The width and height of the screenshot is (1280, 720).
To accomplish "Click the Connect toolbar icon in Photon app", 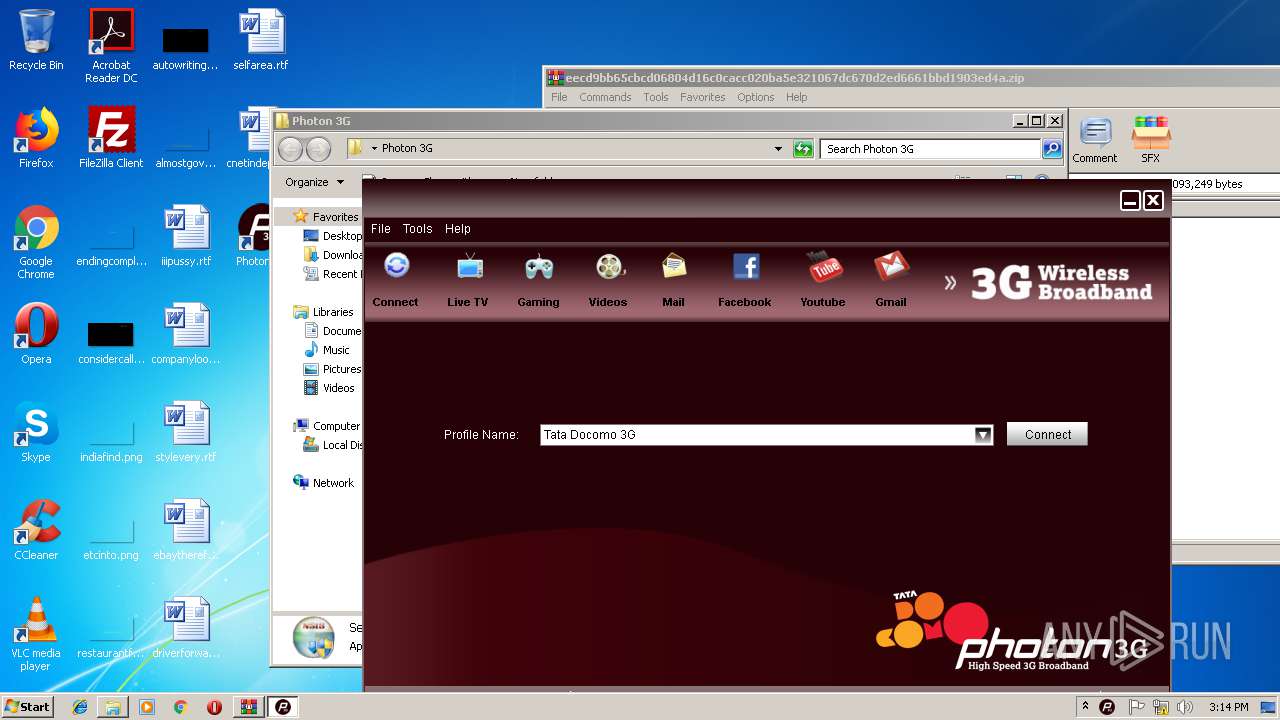I will pyautogui.click(x=396, y=280).
